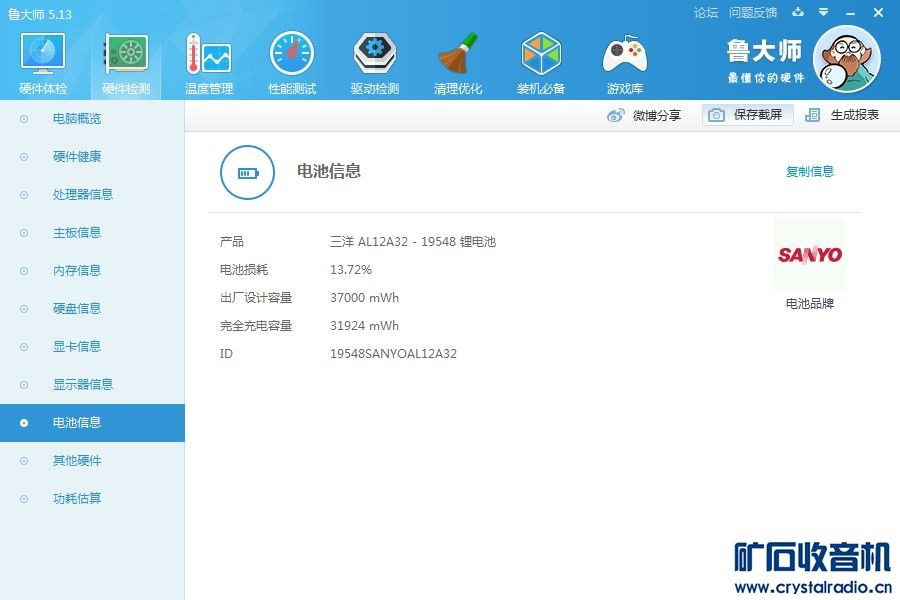Minimize the 鲁大师 window

[851, 13]
